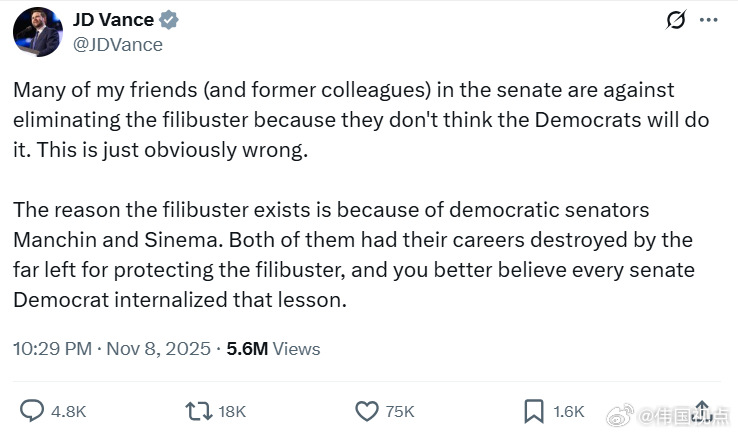
Task: Click the reply speech bubble icon
Action: click(34, 410)
